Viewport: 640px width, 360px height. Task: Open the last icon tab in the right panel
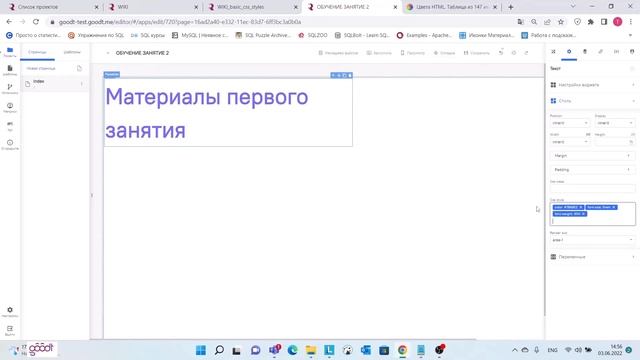click(x=632, y=51)
